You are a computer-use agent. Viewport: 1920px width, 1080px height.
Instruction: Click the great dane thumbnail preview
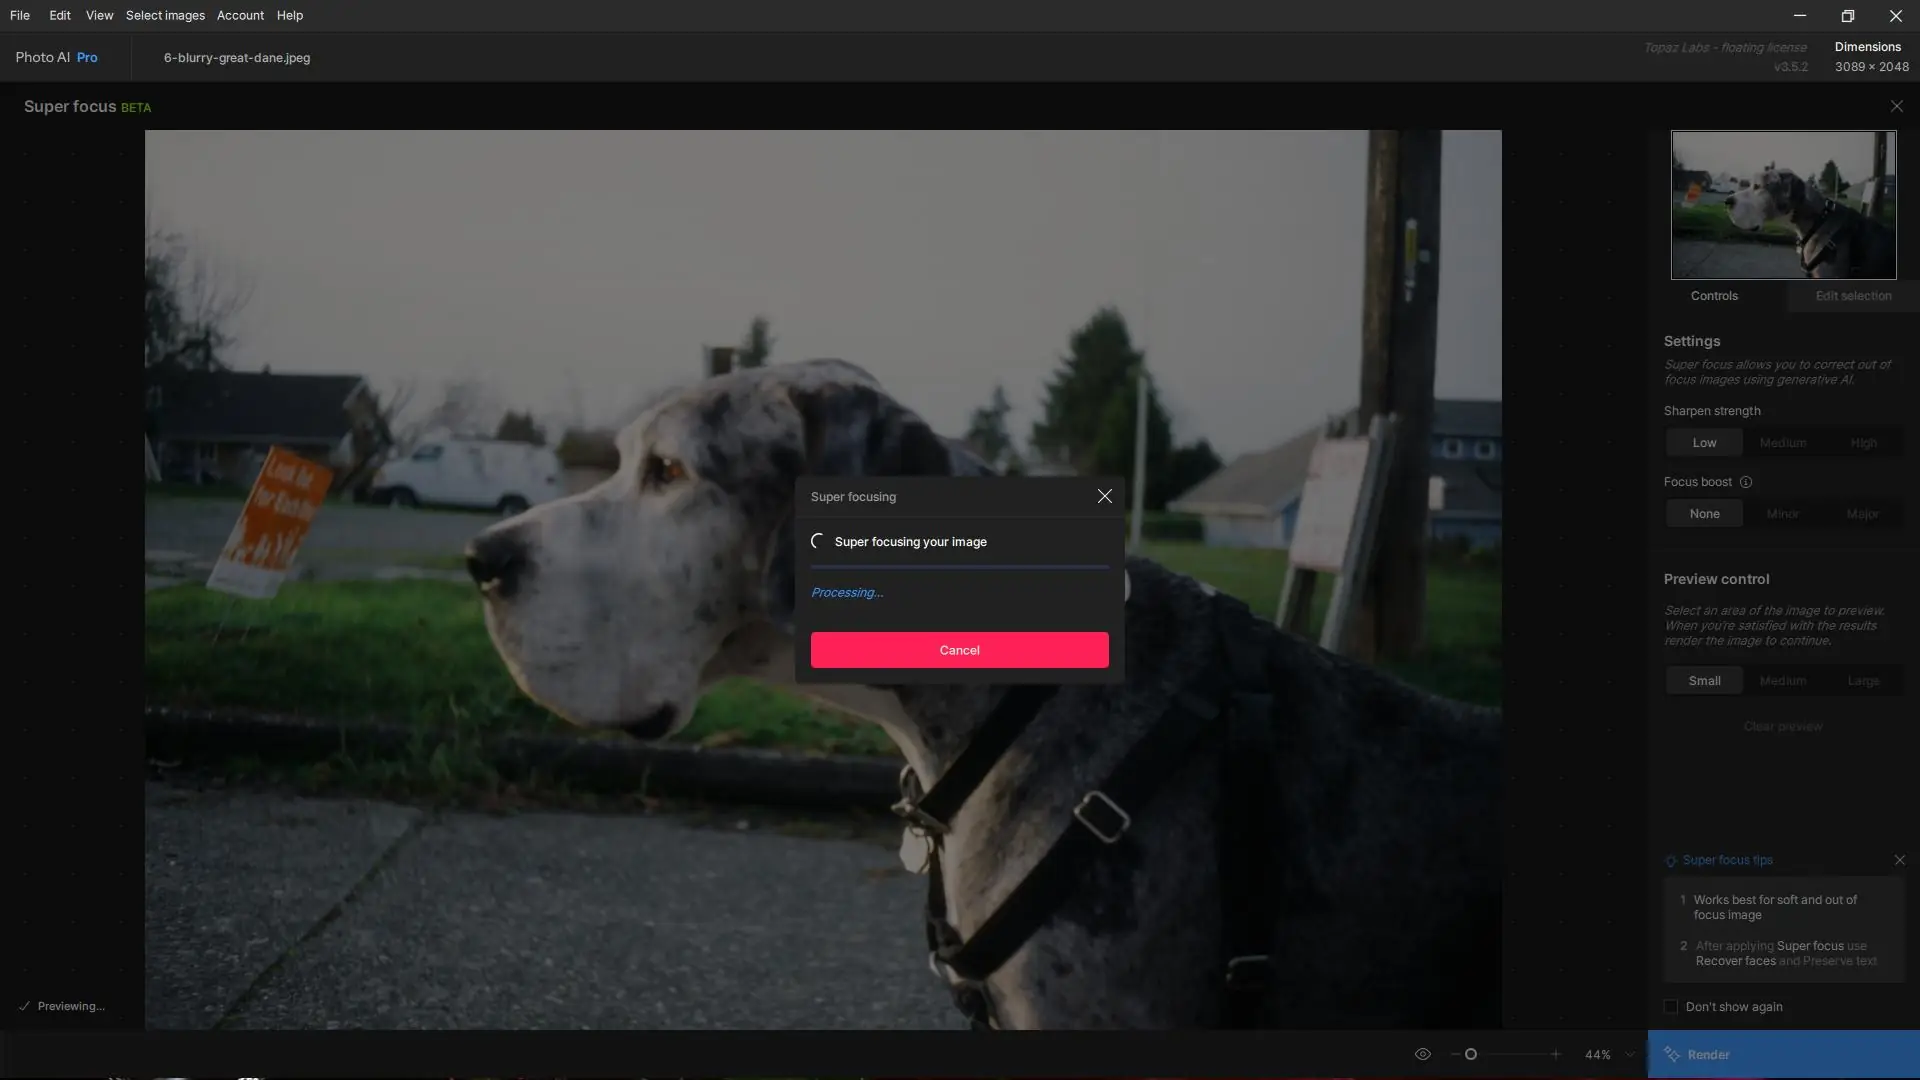1783,205
